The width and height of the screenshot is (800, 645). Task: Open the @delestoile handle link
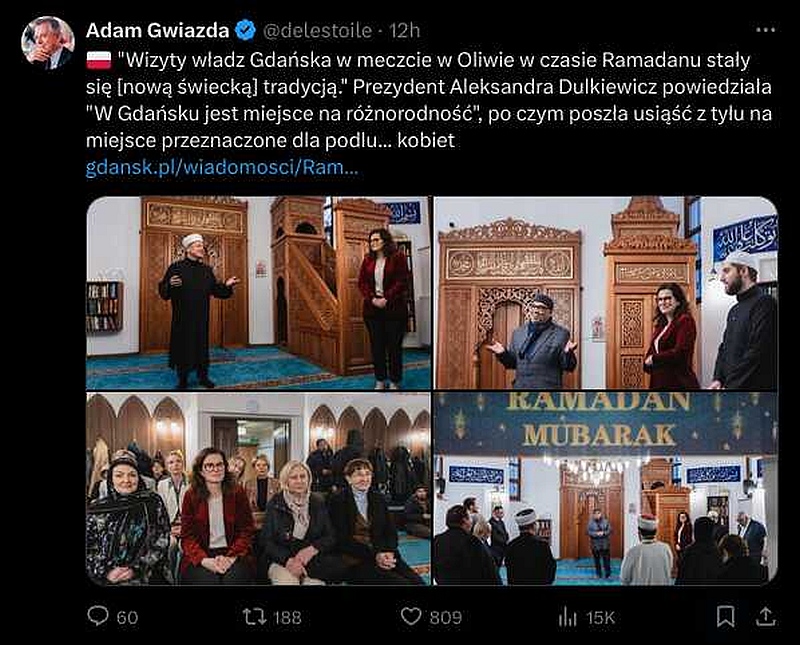pos(317,31)
